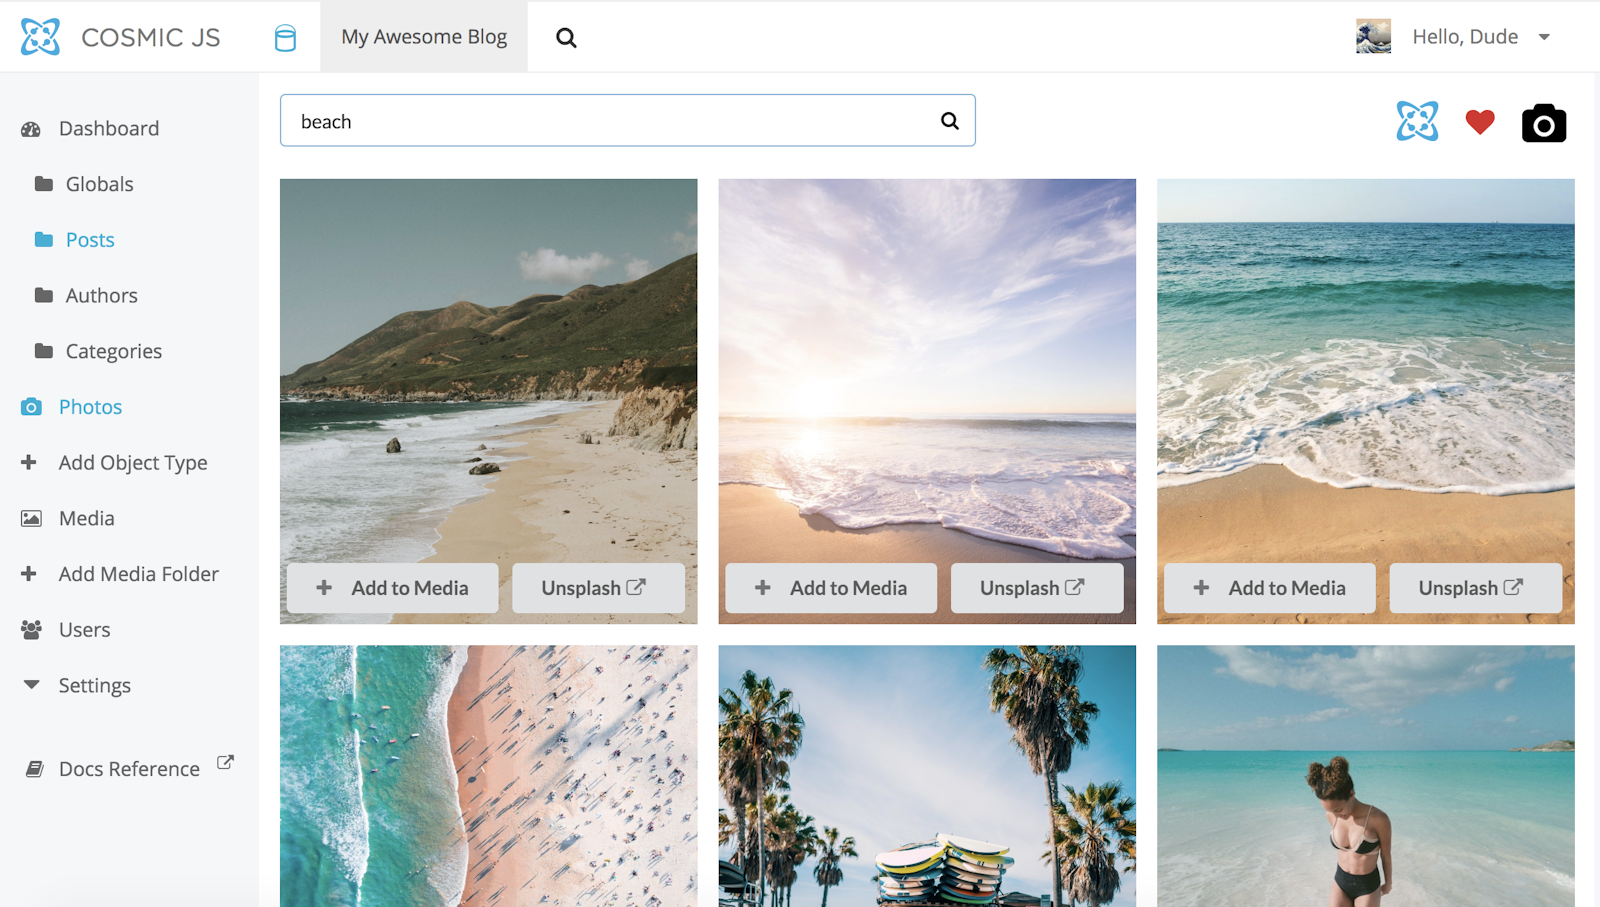Click Add Object Type link
Viewport: 1600px width, 907px height.
point(133,463)
